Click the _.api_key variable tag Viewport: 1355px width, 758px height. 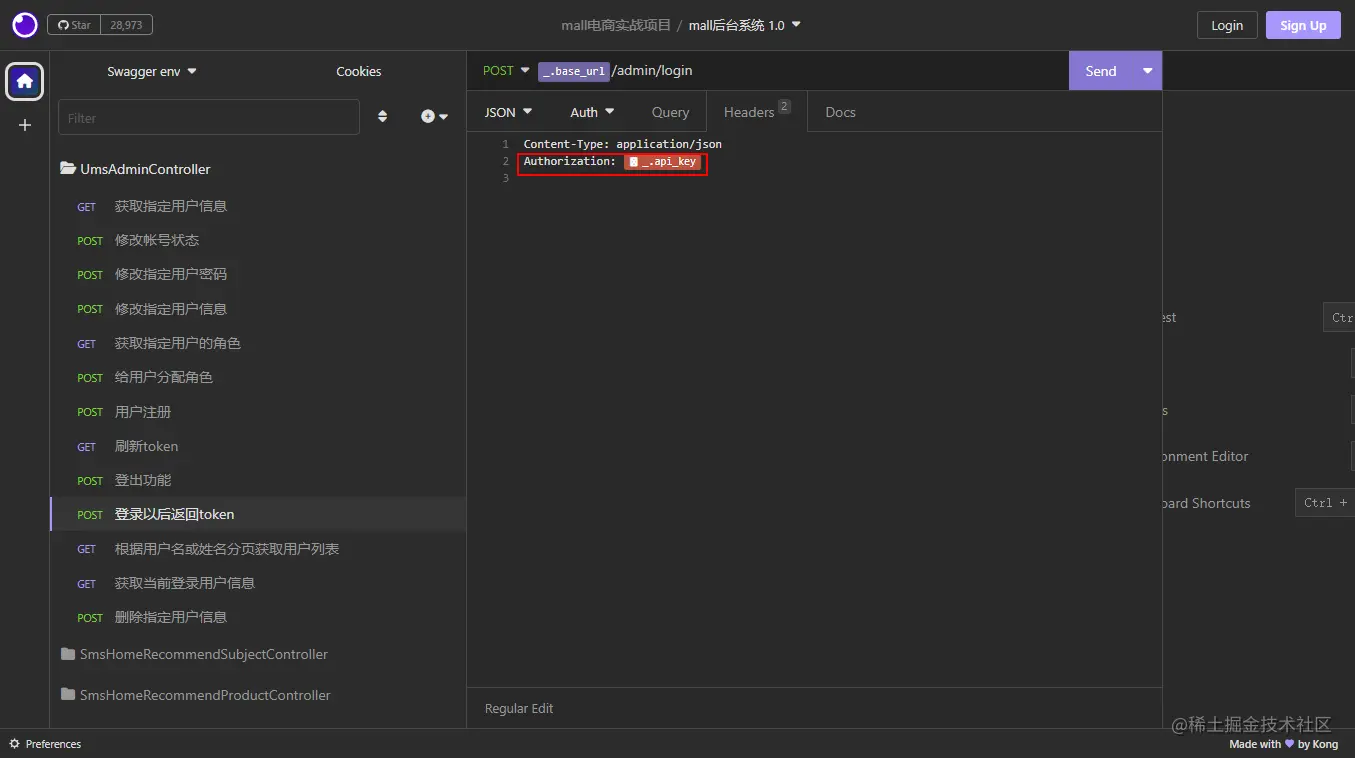tap(663, 161)
